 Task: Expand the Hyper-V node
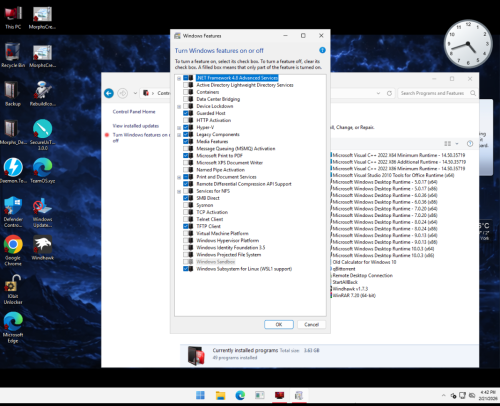(179, 128)
